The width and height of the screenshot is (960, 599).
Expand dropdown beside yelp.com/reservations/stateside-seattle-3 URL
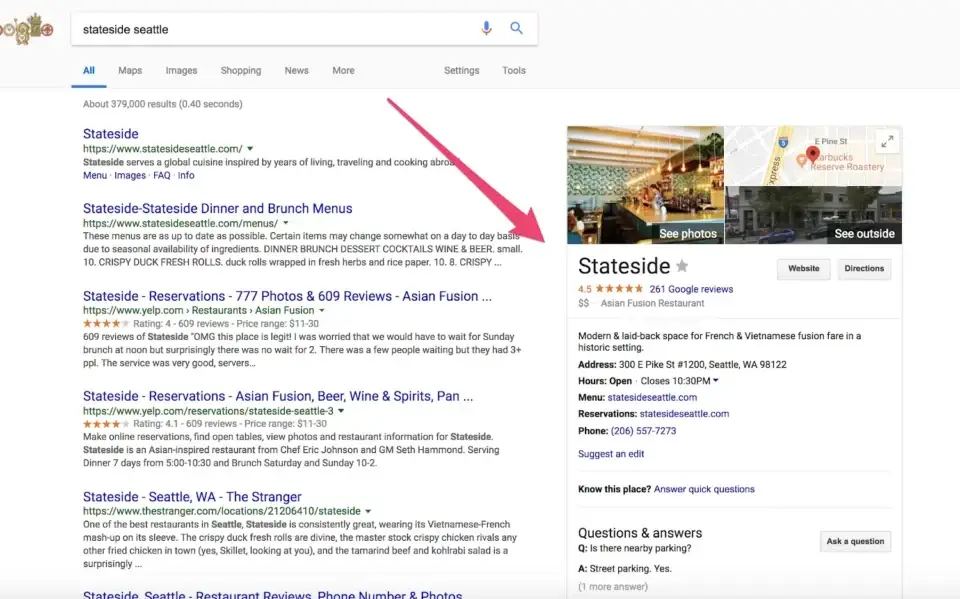point(341,411)
